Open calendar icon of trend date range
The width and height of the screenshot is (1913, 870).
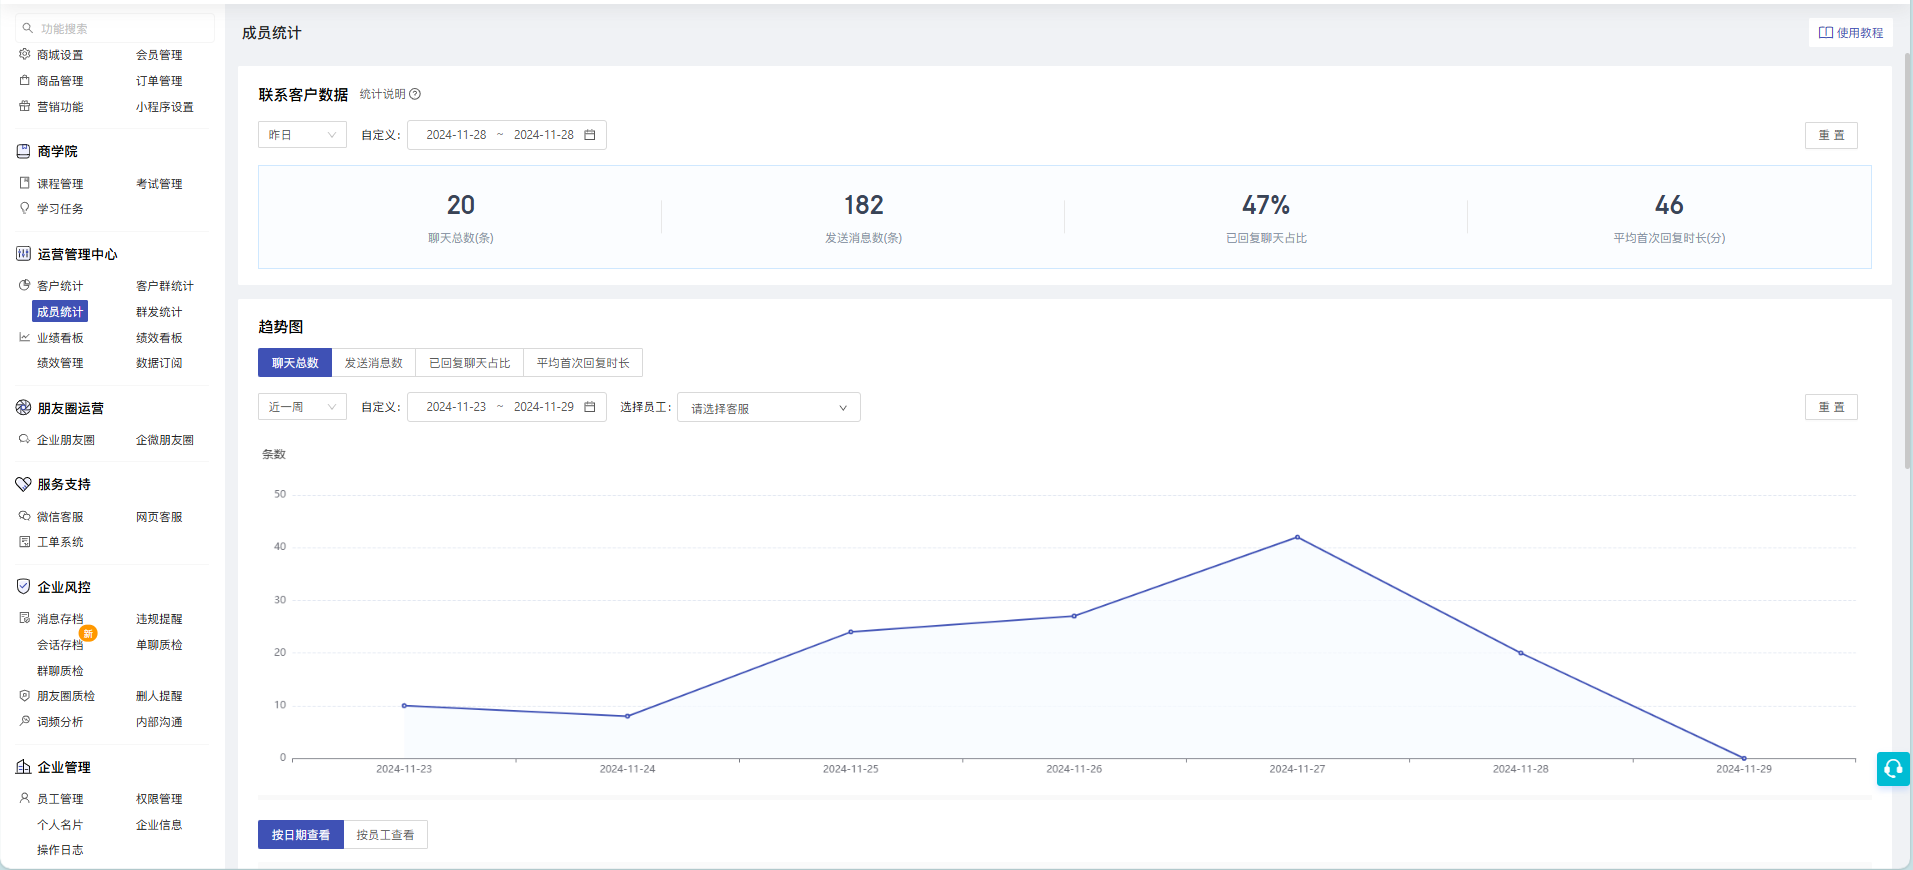590,407
